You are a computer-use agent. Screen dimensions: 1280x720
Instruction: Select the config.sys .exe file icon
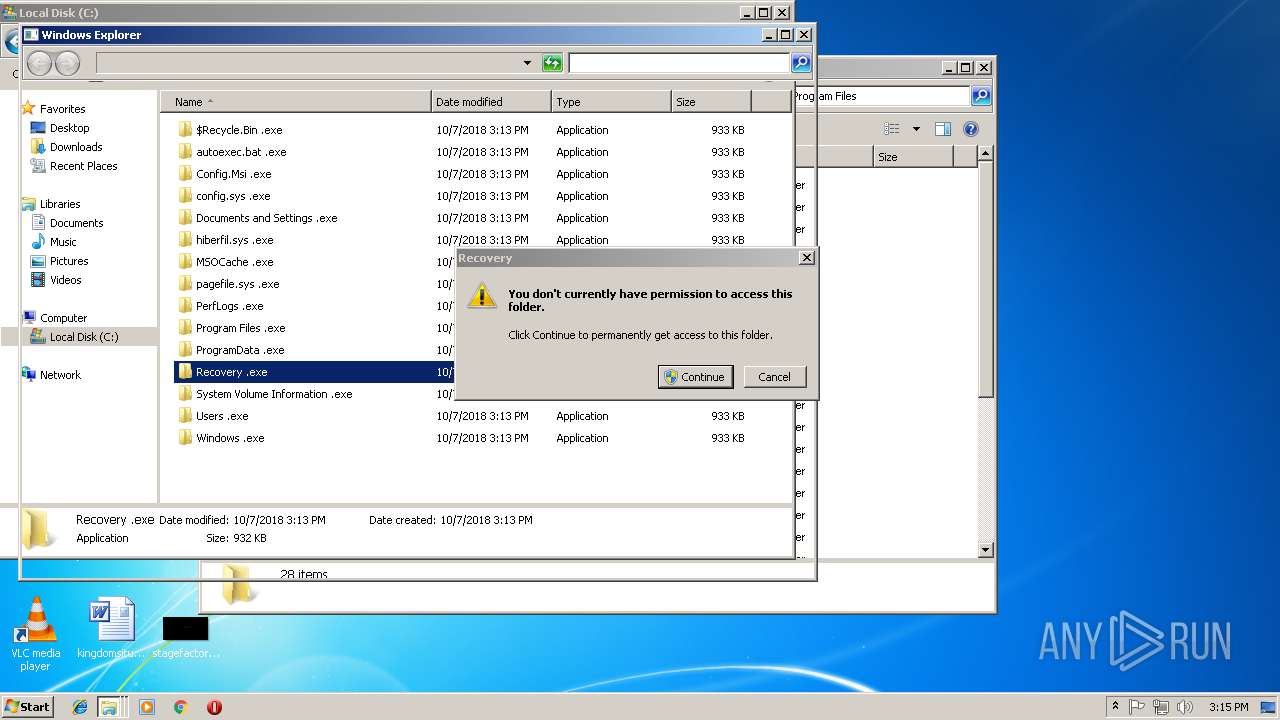click(x=185, y=196)
